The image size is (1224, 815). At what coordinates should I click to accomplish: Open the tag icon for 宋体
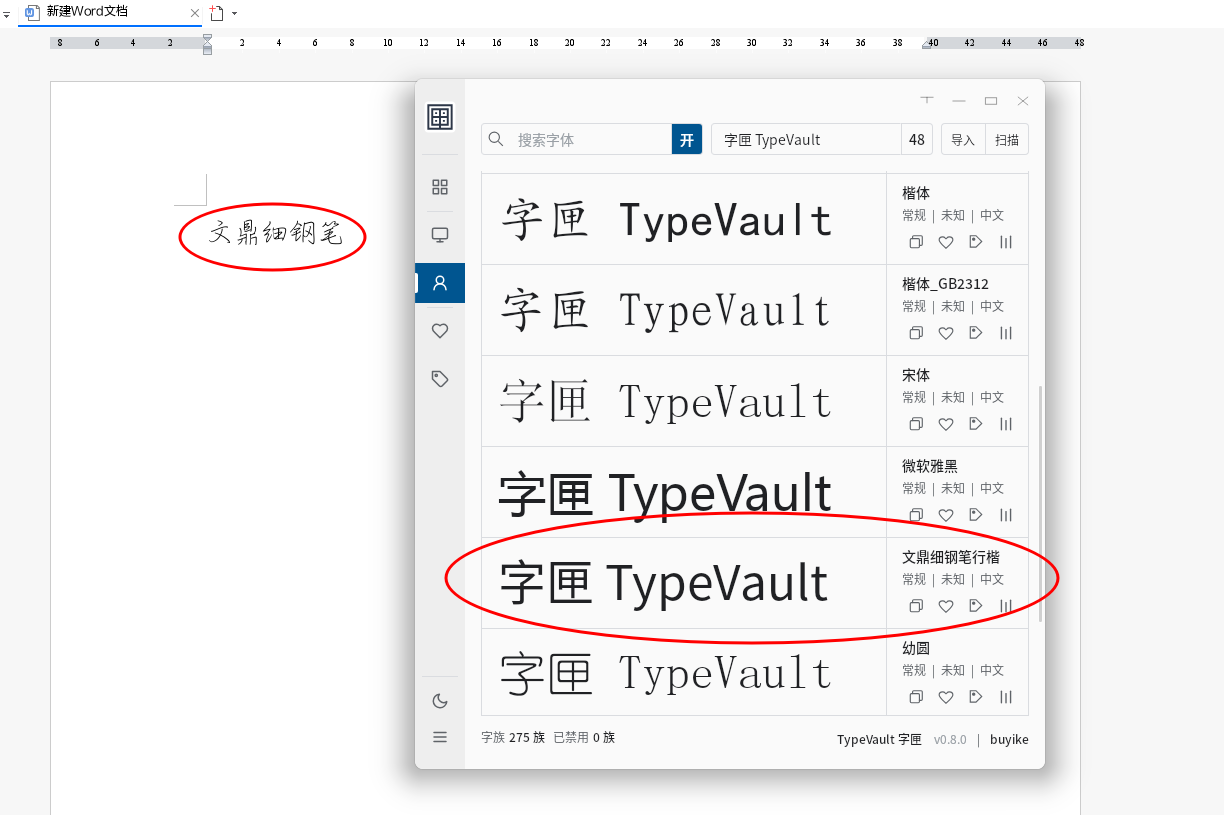976,424
